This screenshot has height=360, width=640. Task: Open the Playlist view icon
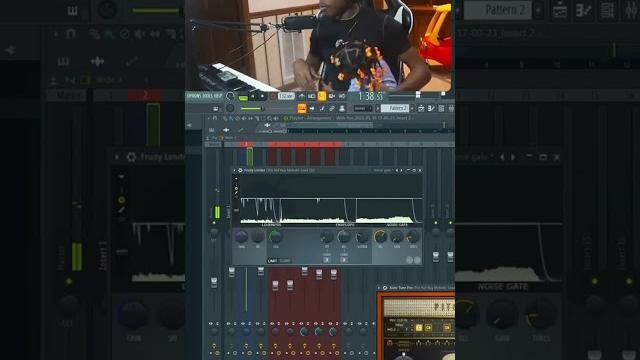point(421,109)
